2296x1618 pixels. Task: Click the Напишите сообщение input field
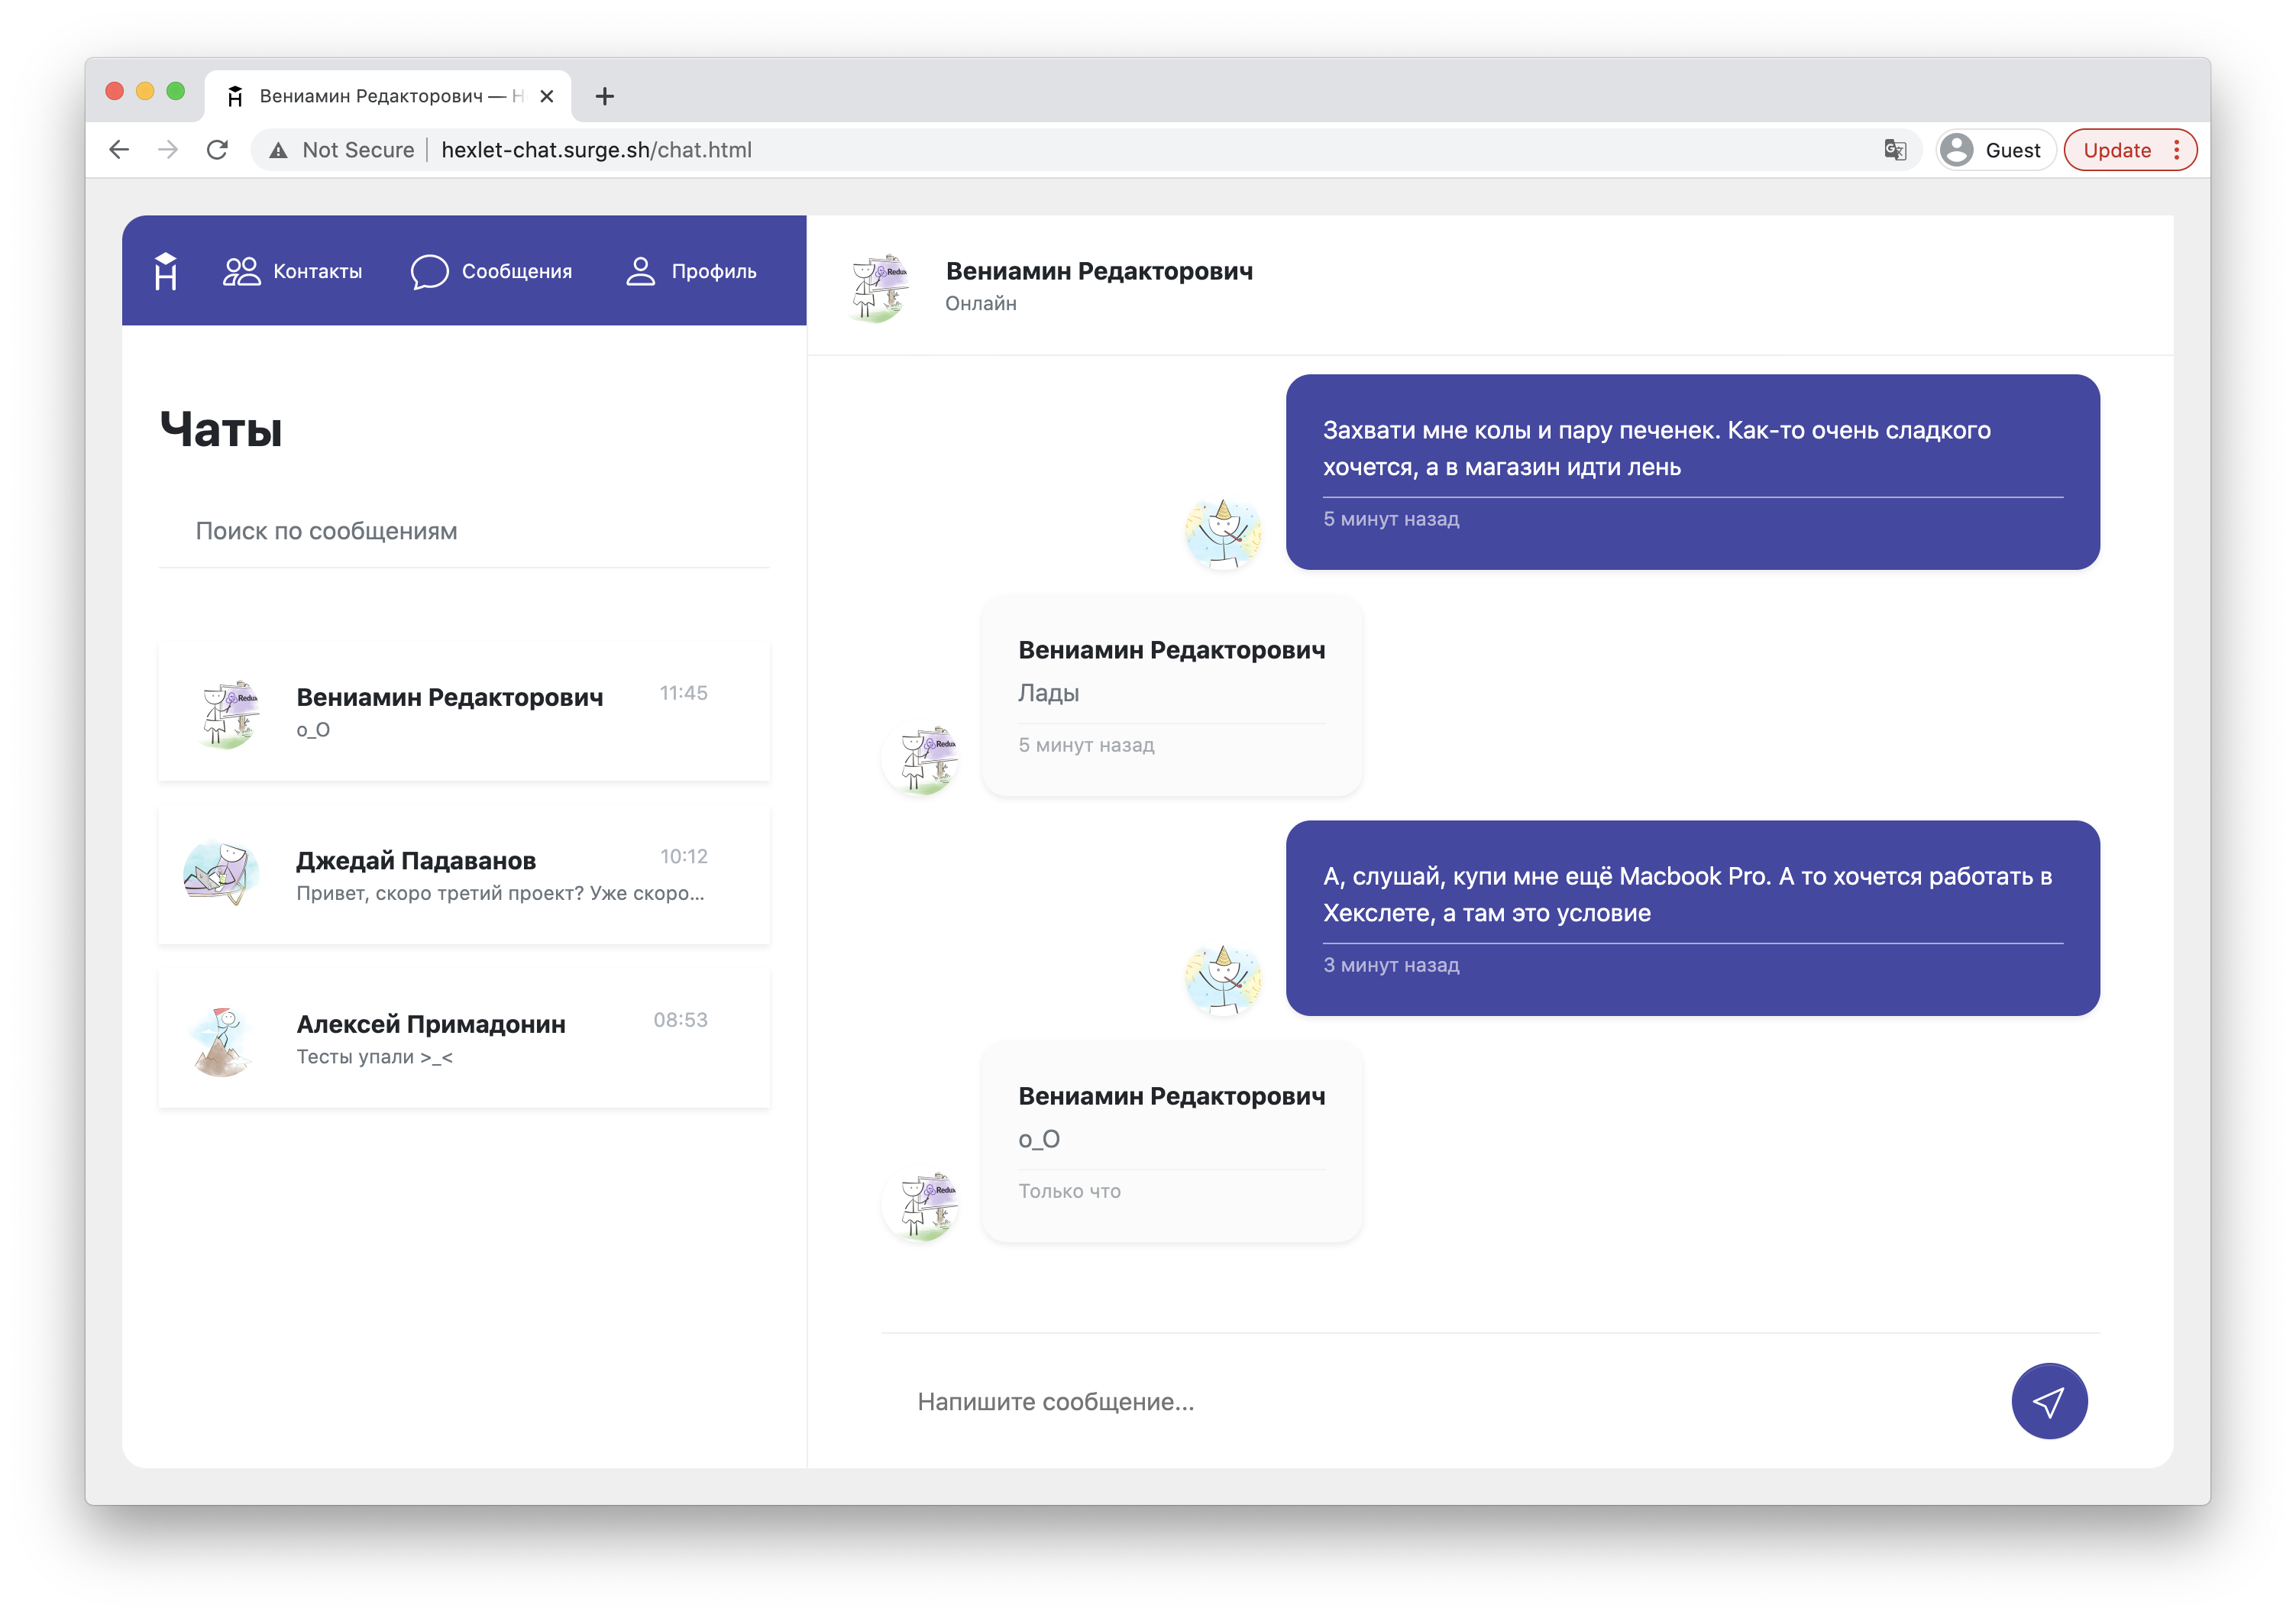[x=1055, y=1401]
